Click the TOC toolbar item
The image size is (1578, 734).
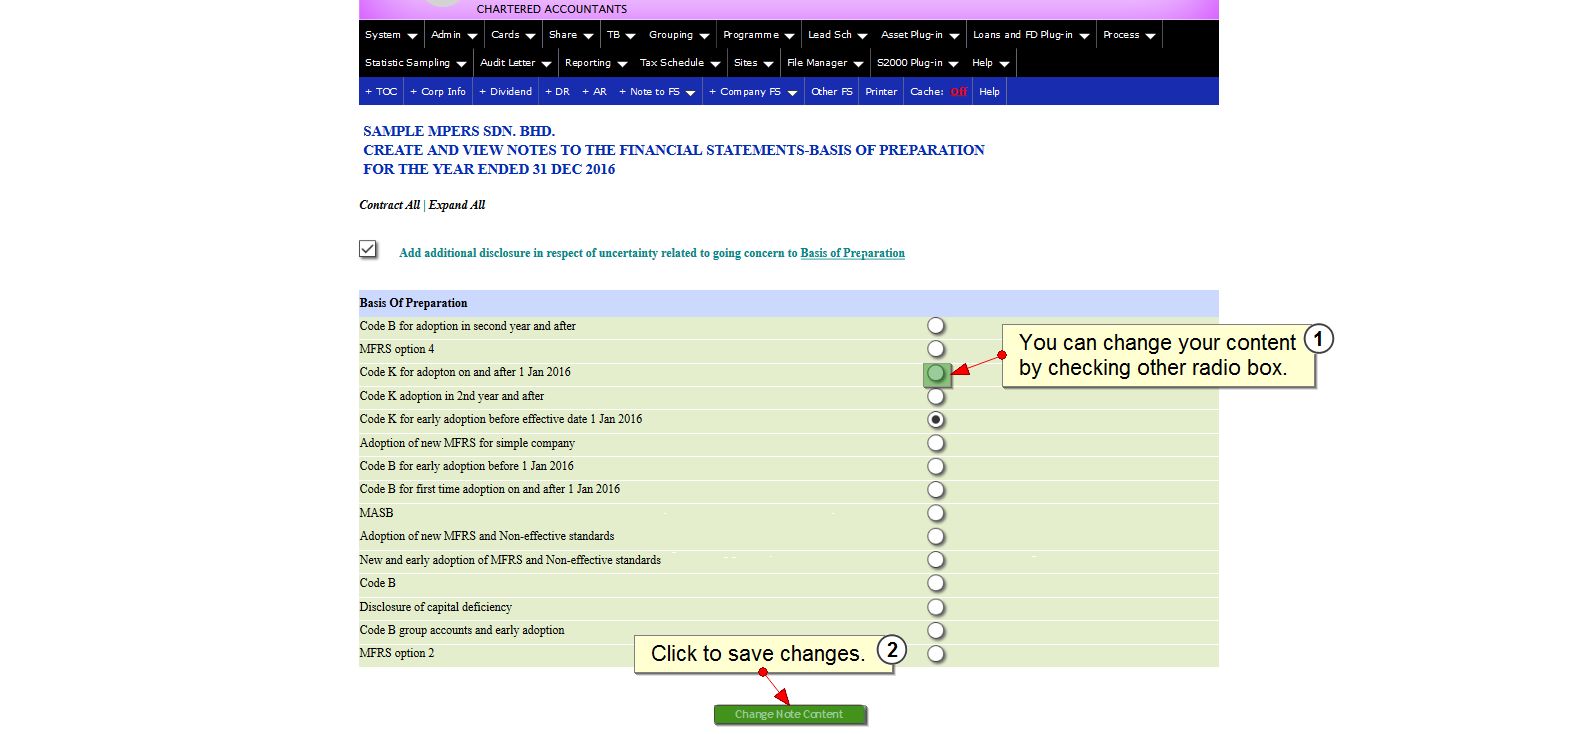[x=381, y=92]
